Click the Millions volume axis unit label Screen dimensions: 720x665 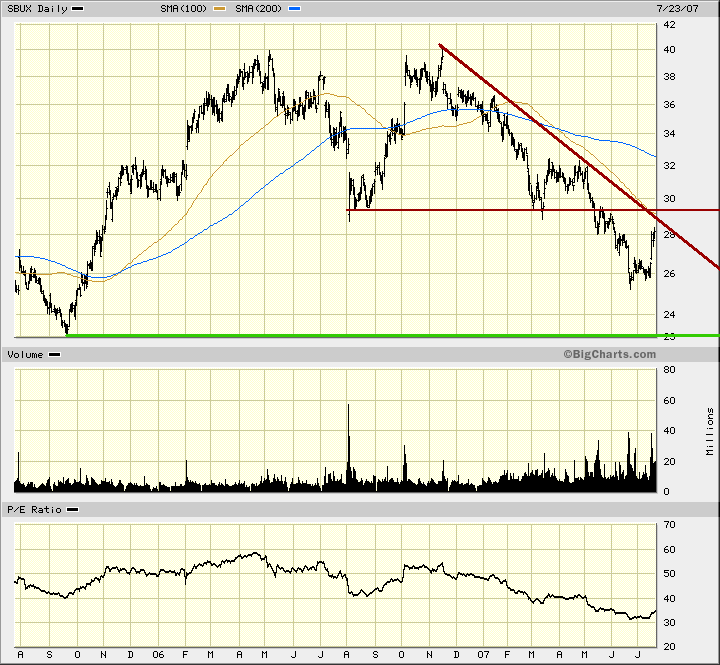point(710,431)
